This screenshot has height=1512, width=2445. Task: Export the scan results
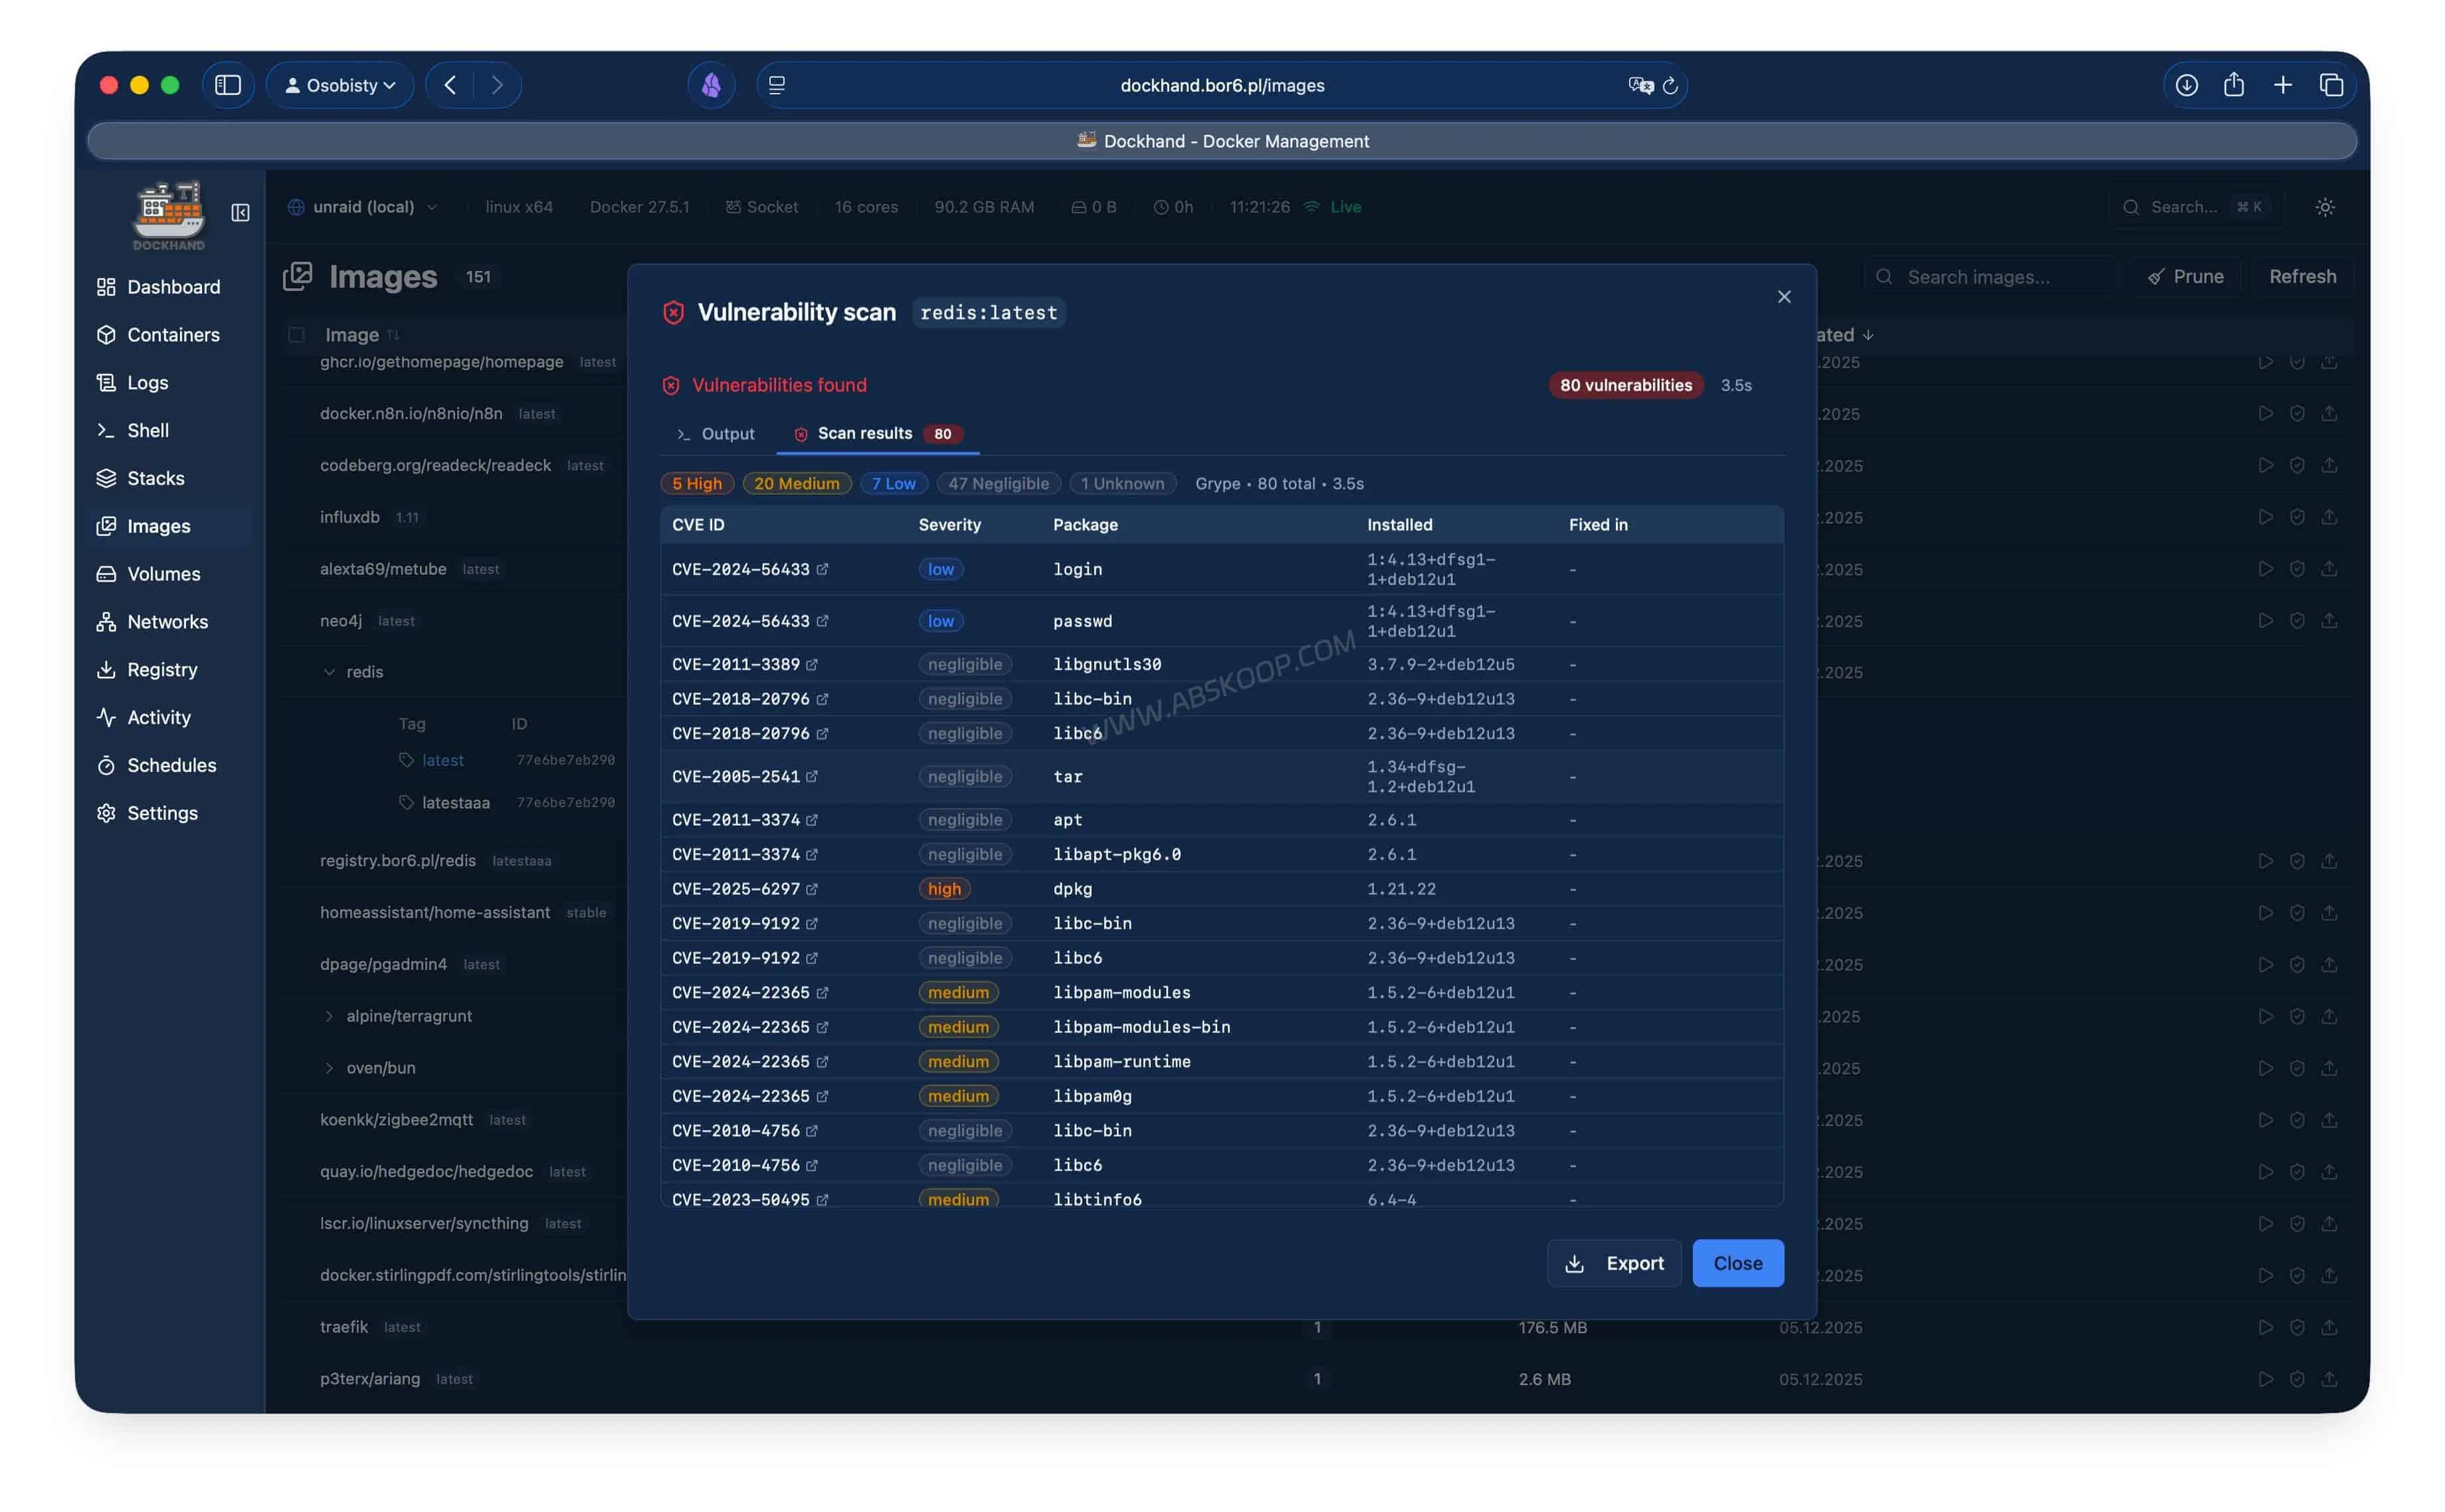pyautogui.click(x=1614, y=1264)
